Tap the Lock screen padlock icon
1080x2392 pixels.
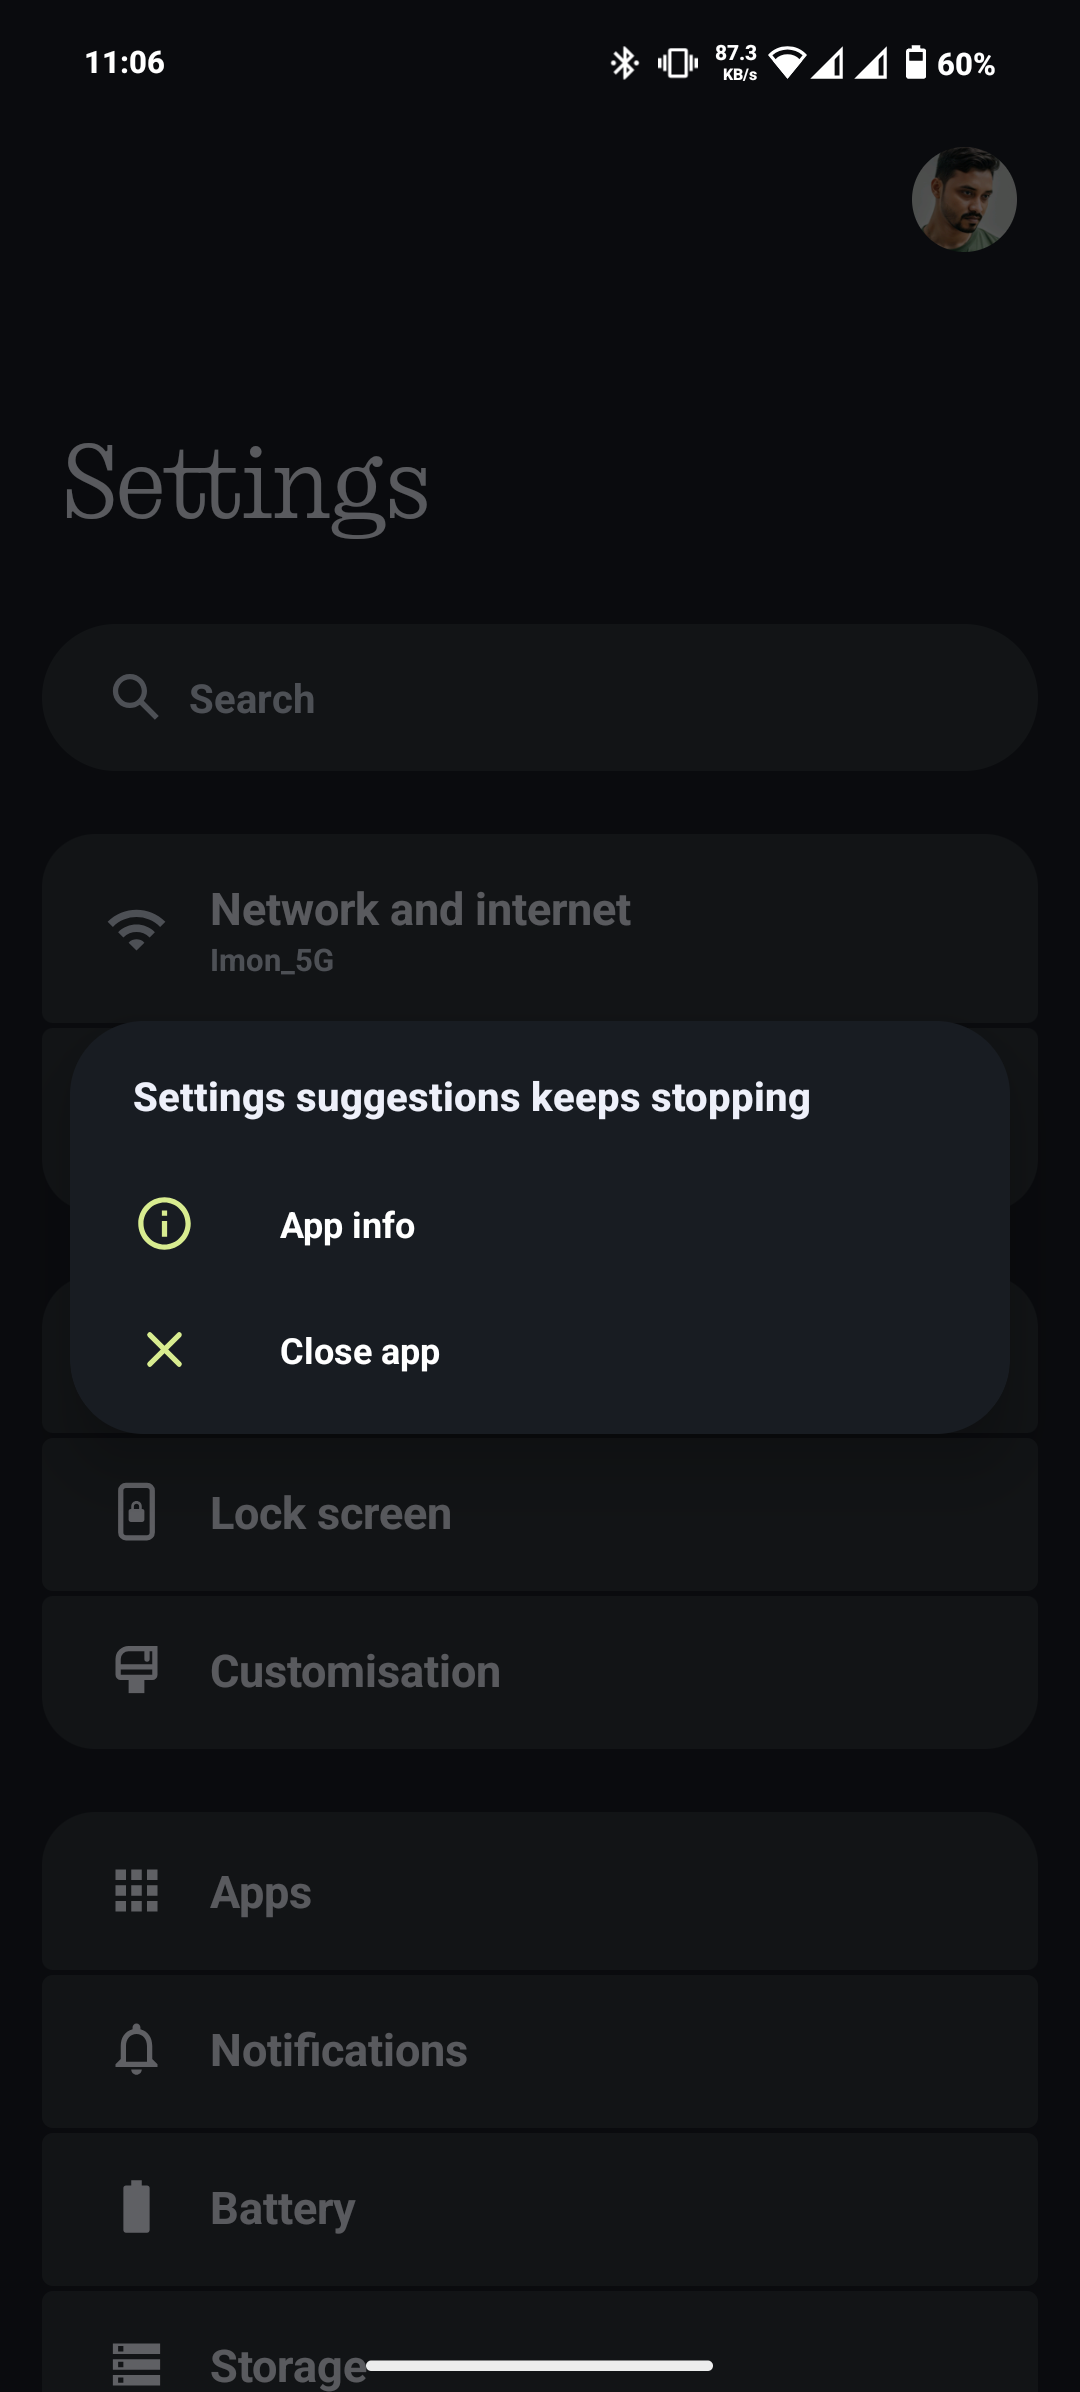(137, 1512)
